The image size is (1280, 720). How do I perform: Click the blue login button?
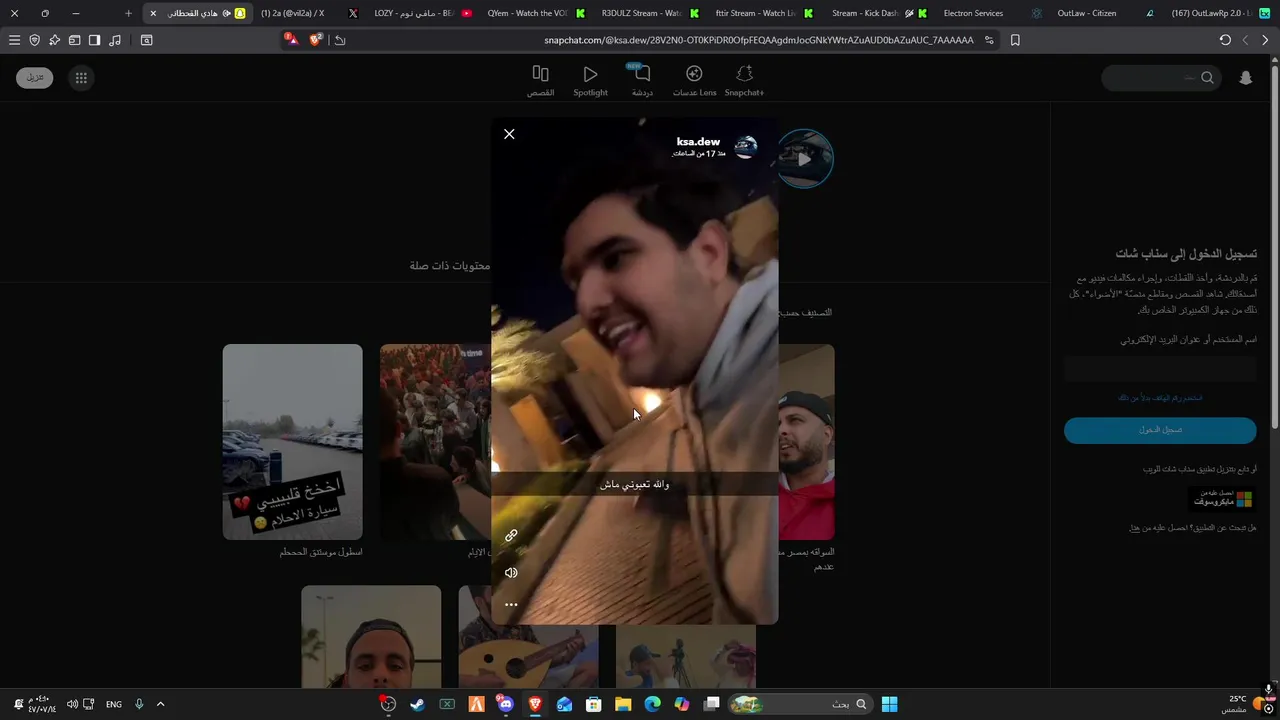pos(1160,430)
